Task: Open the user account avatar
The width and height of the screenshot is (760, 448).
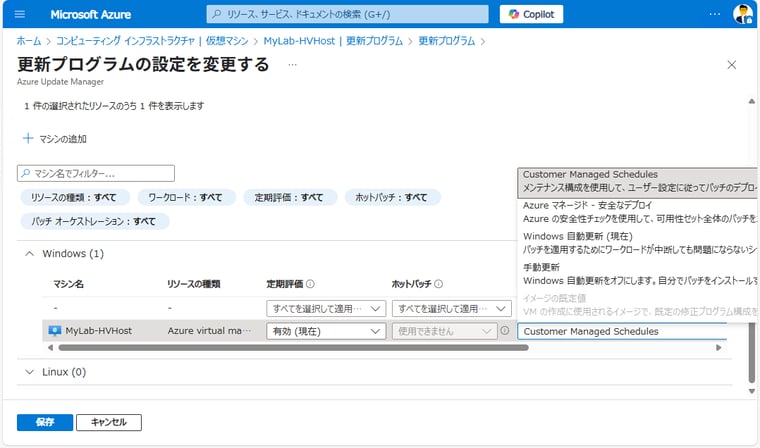Action: [743, 14]
